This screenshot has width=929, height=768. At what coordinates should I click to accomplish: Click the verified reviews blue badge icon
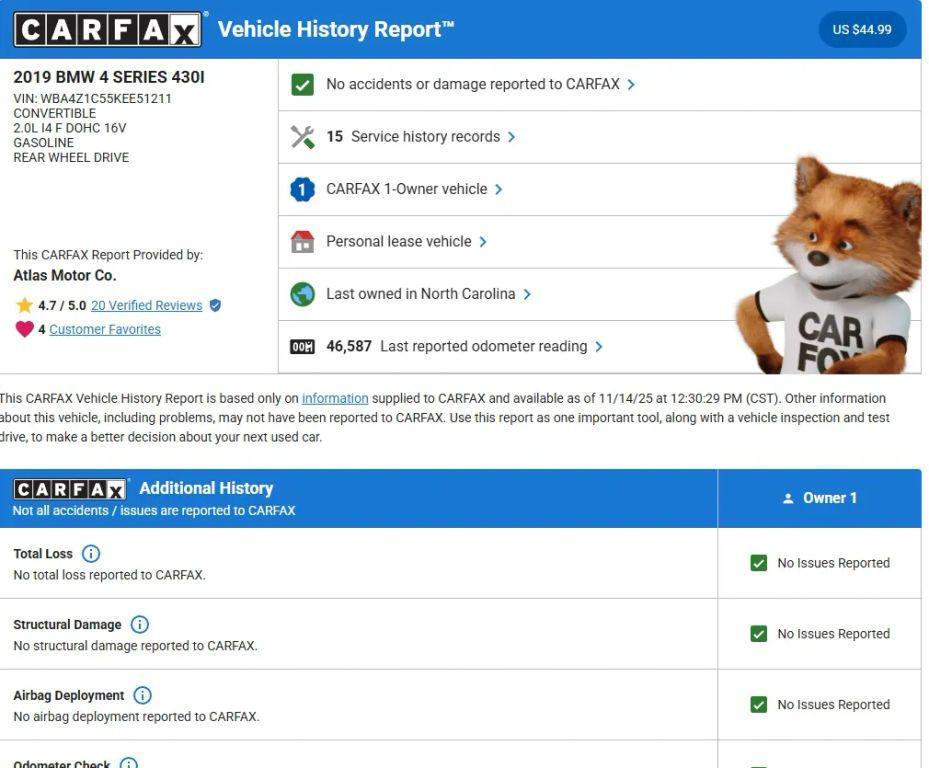coord(213,306)
